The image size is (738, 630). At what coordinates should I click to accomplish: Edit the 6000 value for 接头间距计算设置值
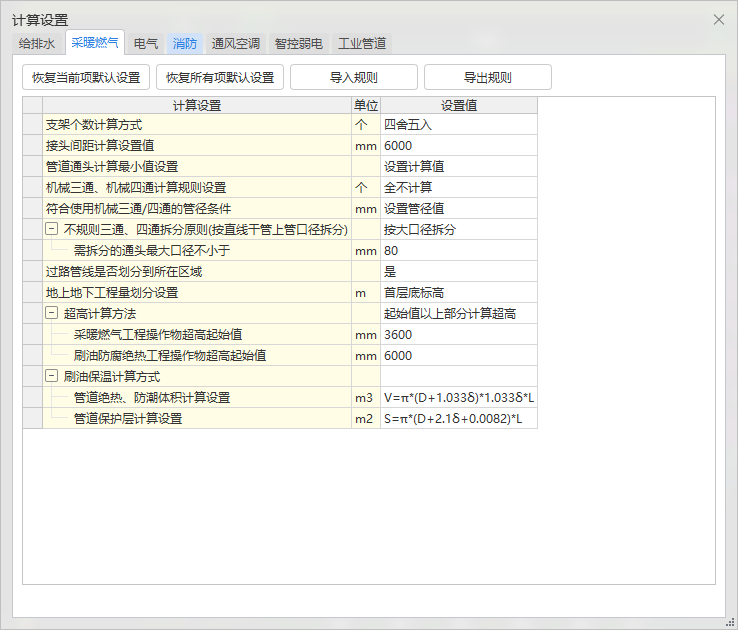pos(458,146)
